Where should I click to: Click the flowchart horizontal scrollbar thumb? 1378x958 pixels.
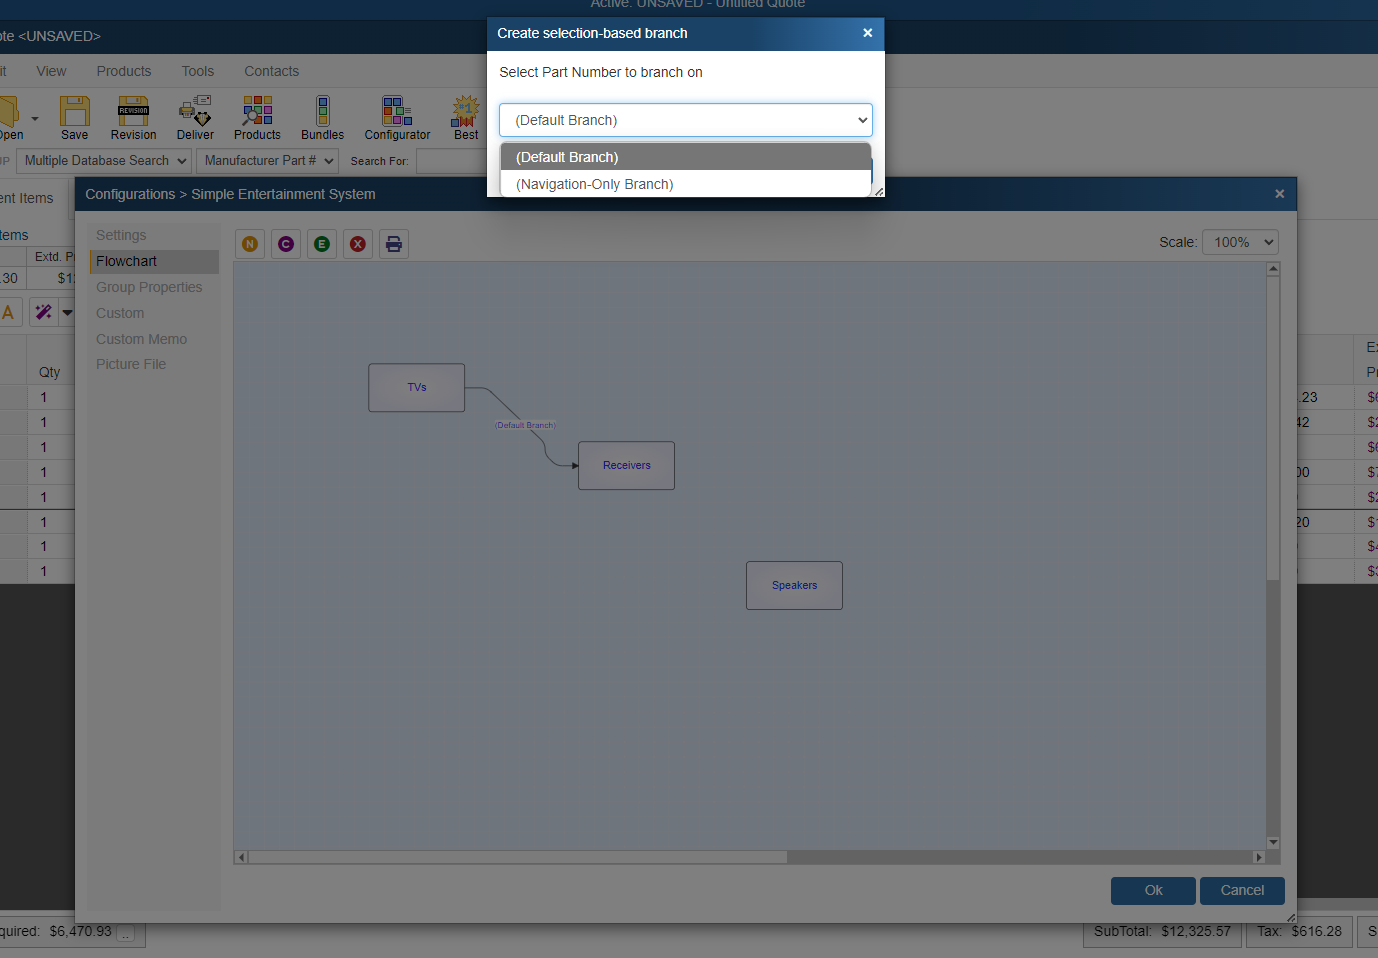518,857
